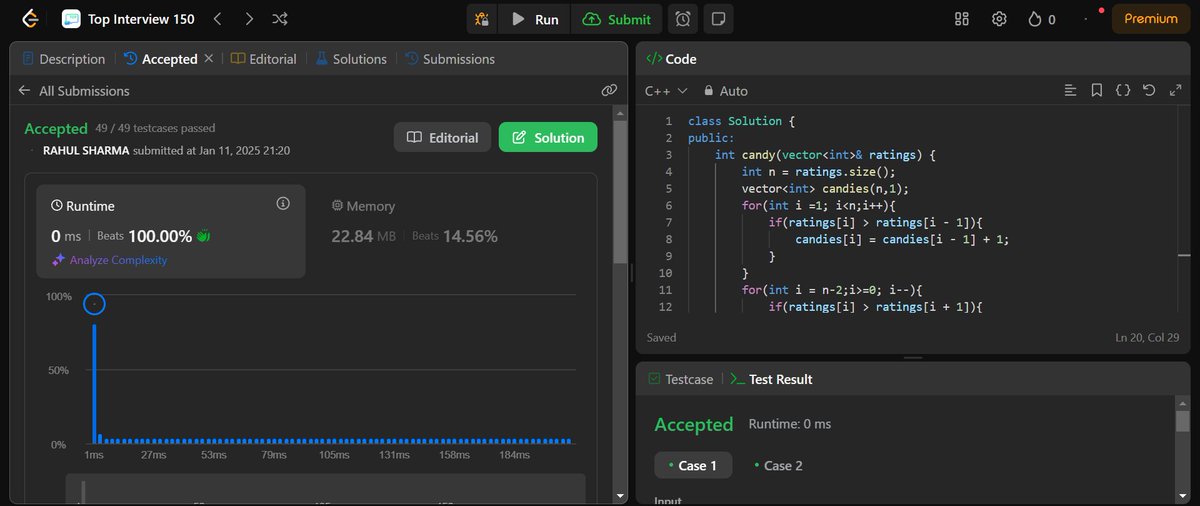
Task: Click the 49 / 49 testcases passed text
Action: (x=155, y=128)
